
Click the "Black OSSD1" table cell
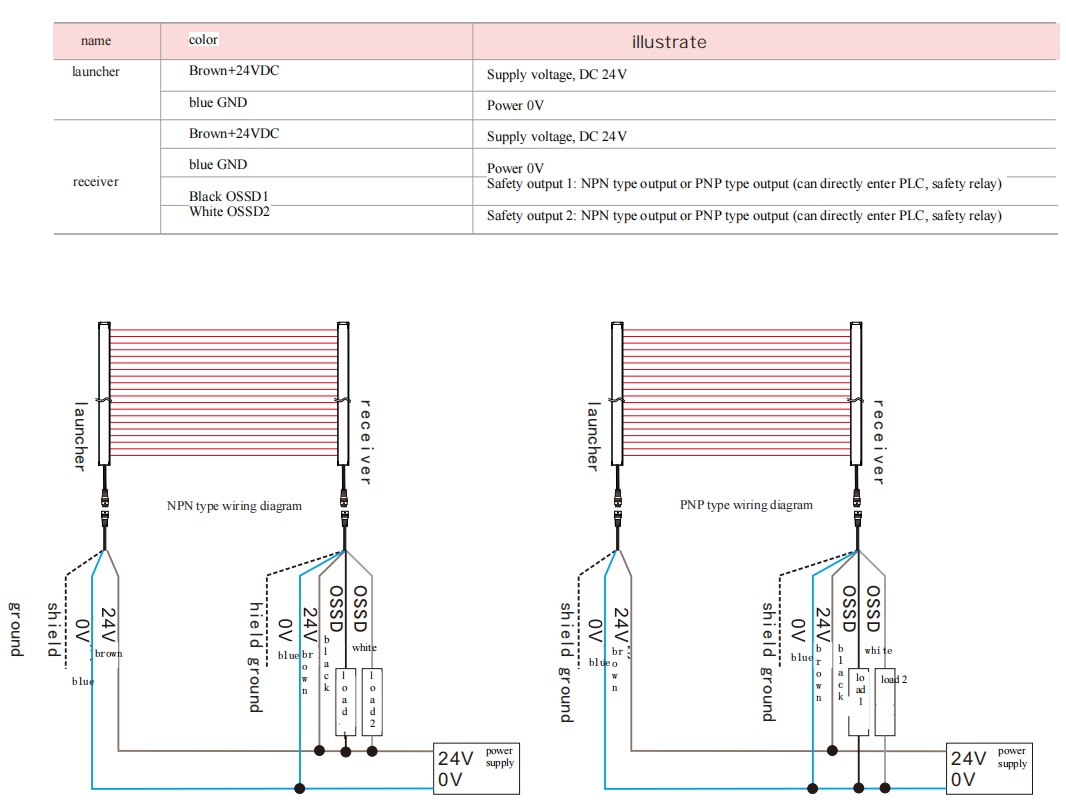point(229,196)
